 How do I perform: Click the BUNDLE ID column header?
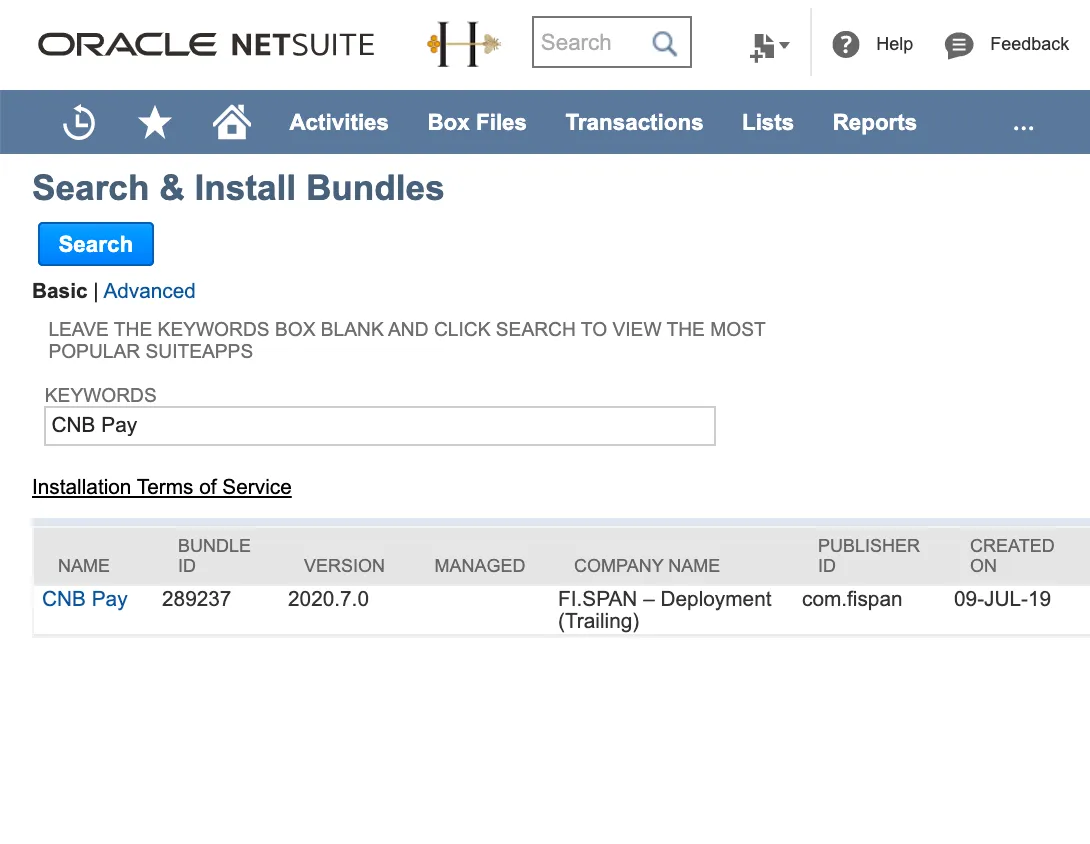214,555
